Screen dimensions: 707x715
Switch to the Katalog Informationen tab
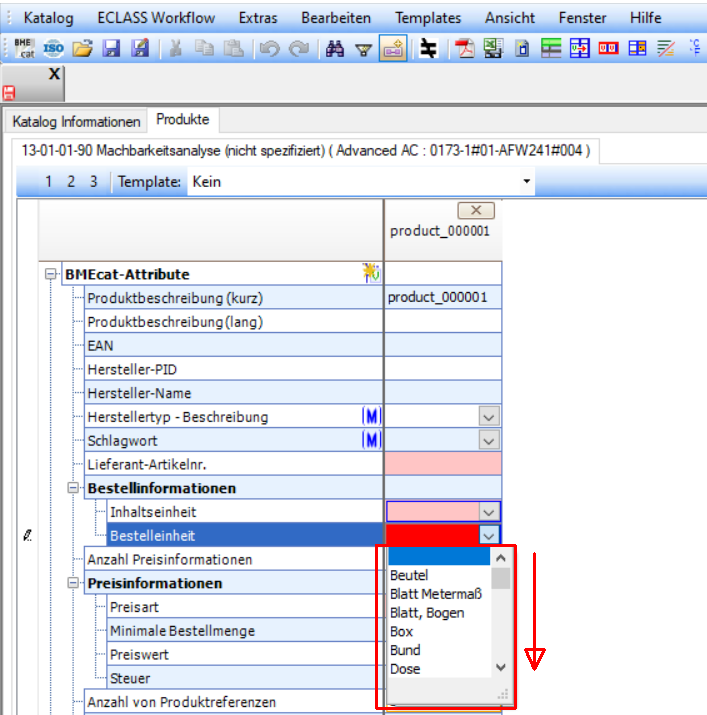pos(76,122)
